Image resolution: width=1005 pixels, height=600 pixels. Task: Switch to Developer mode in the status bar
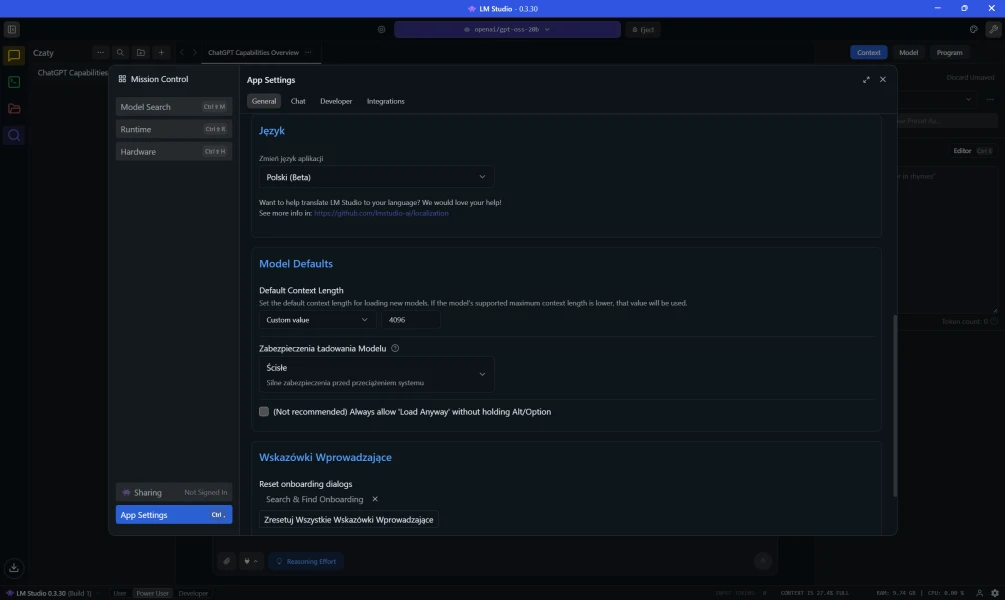pyautogui.click(x=194, y=593)
